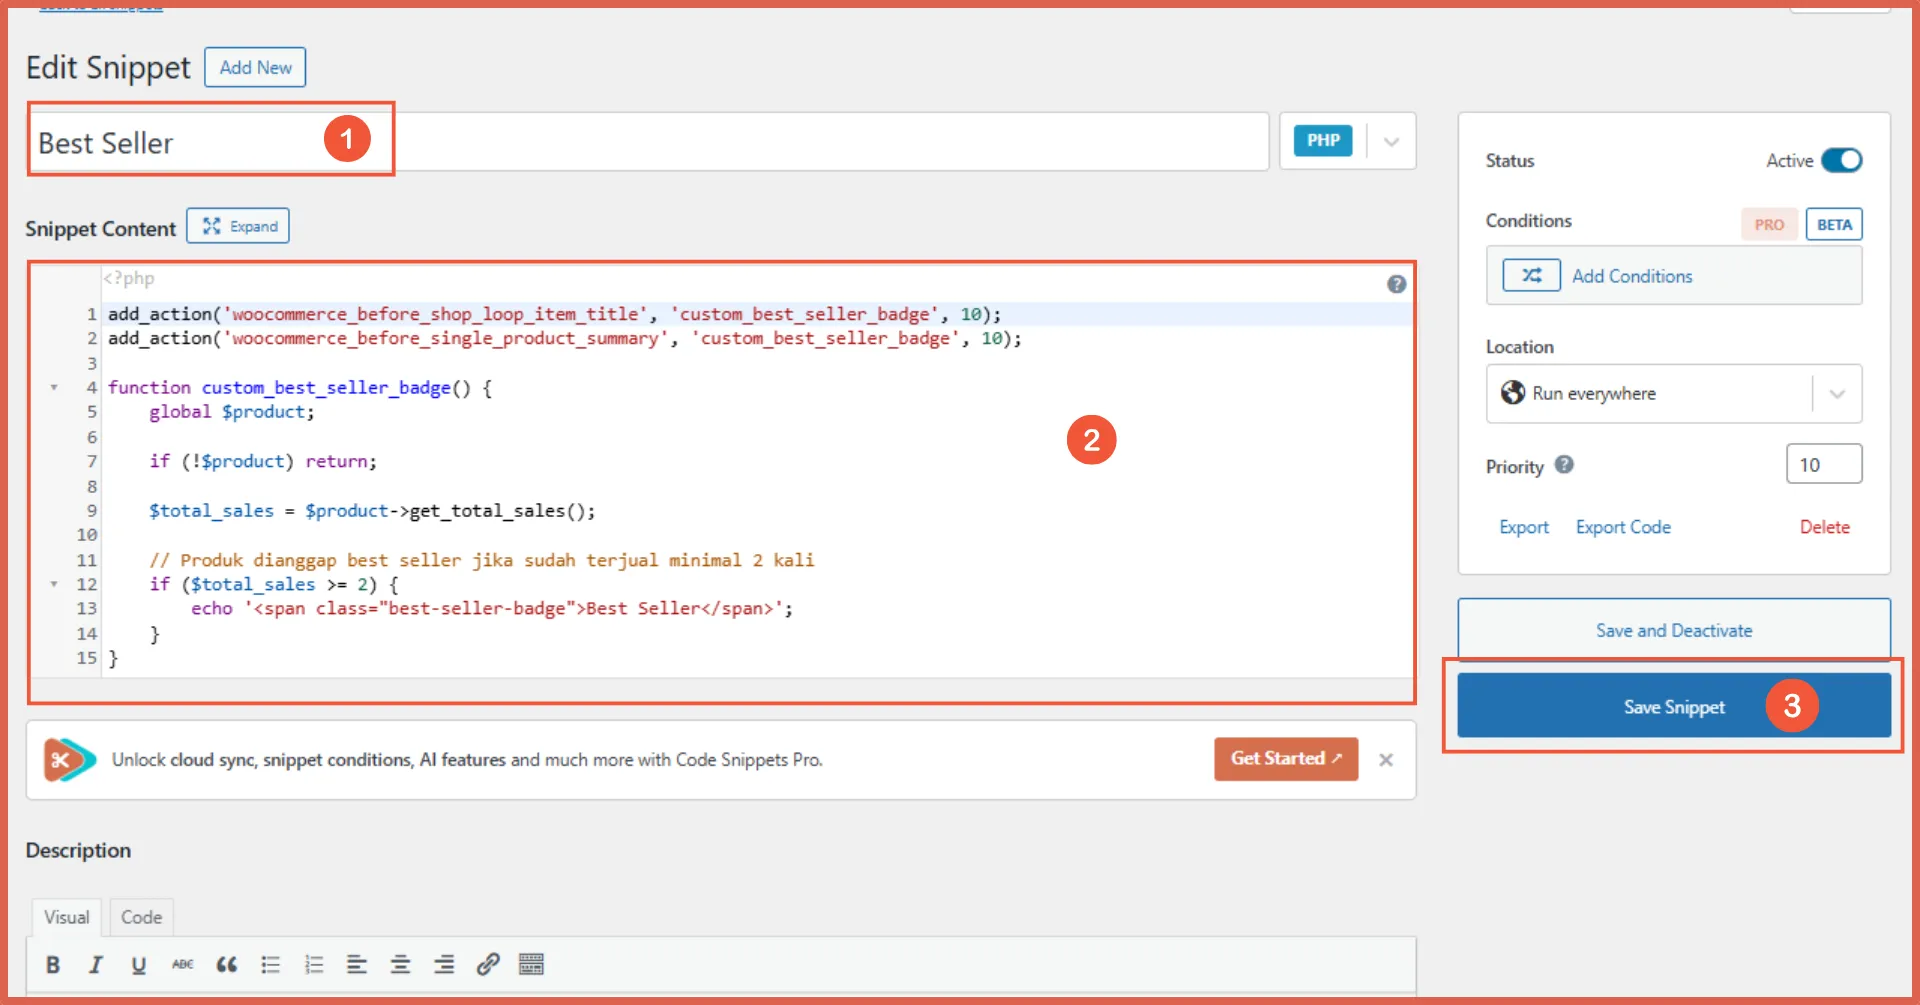Open the PHP snippet type dropdown
The width and height of the screenshot is (1920, 1005).
(1391, 141)
